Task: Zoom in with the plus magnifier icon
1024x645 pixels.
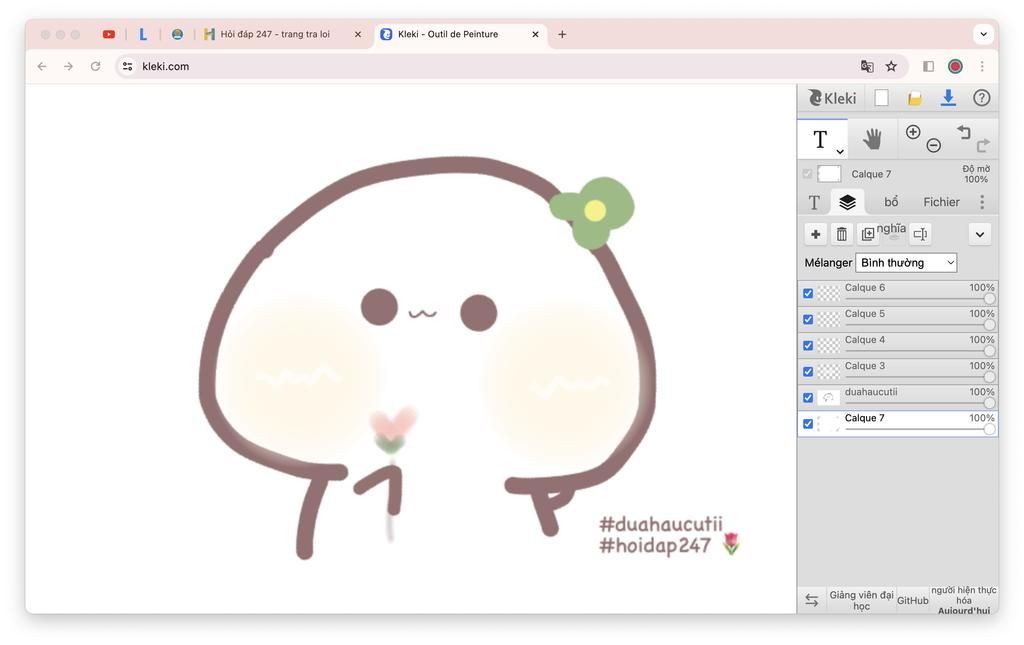Action: (x=913, y=132)
